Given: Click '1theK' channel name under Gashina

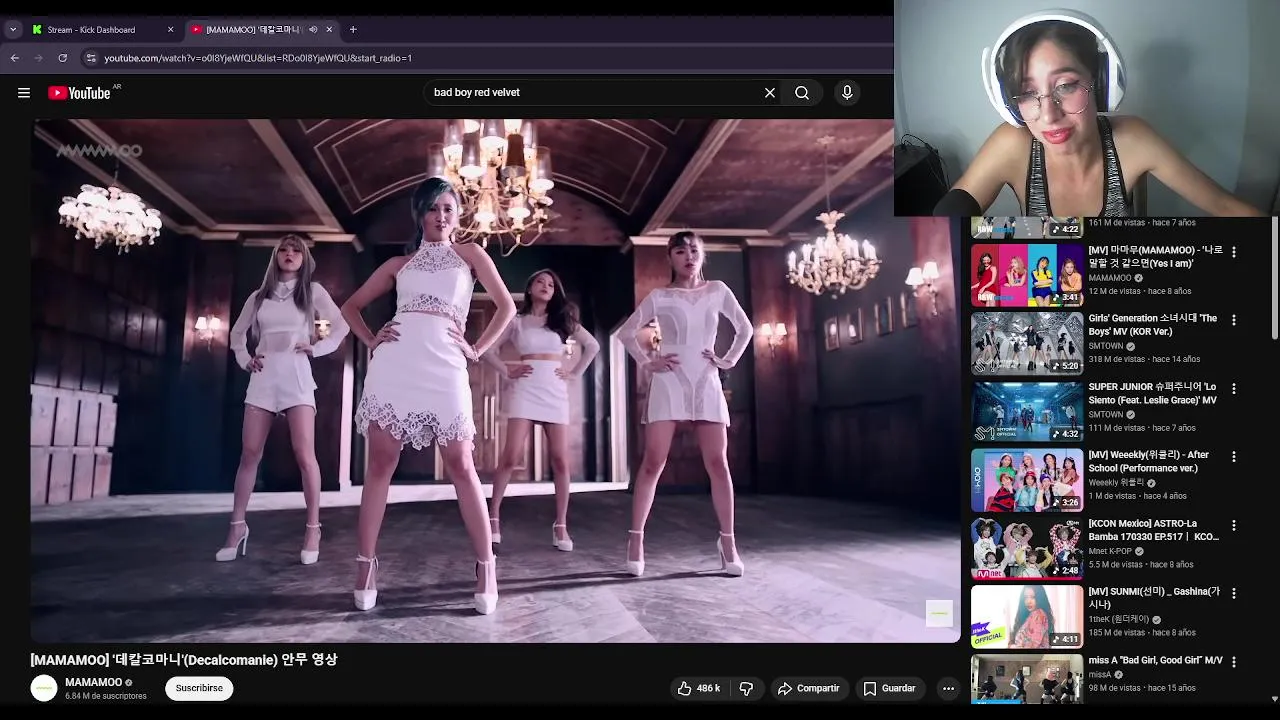Looking at the screenshot, I should pos(1118,620).
